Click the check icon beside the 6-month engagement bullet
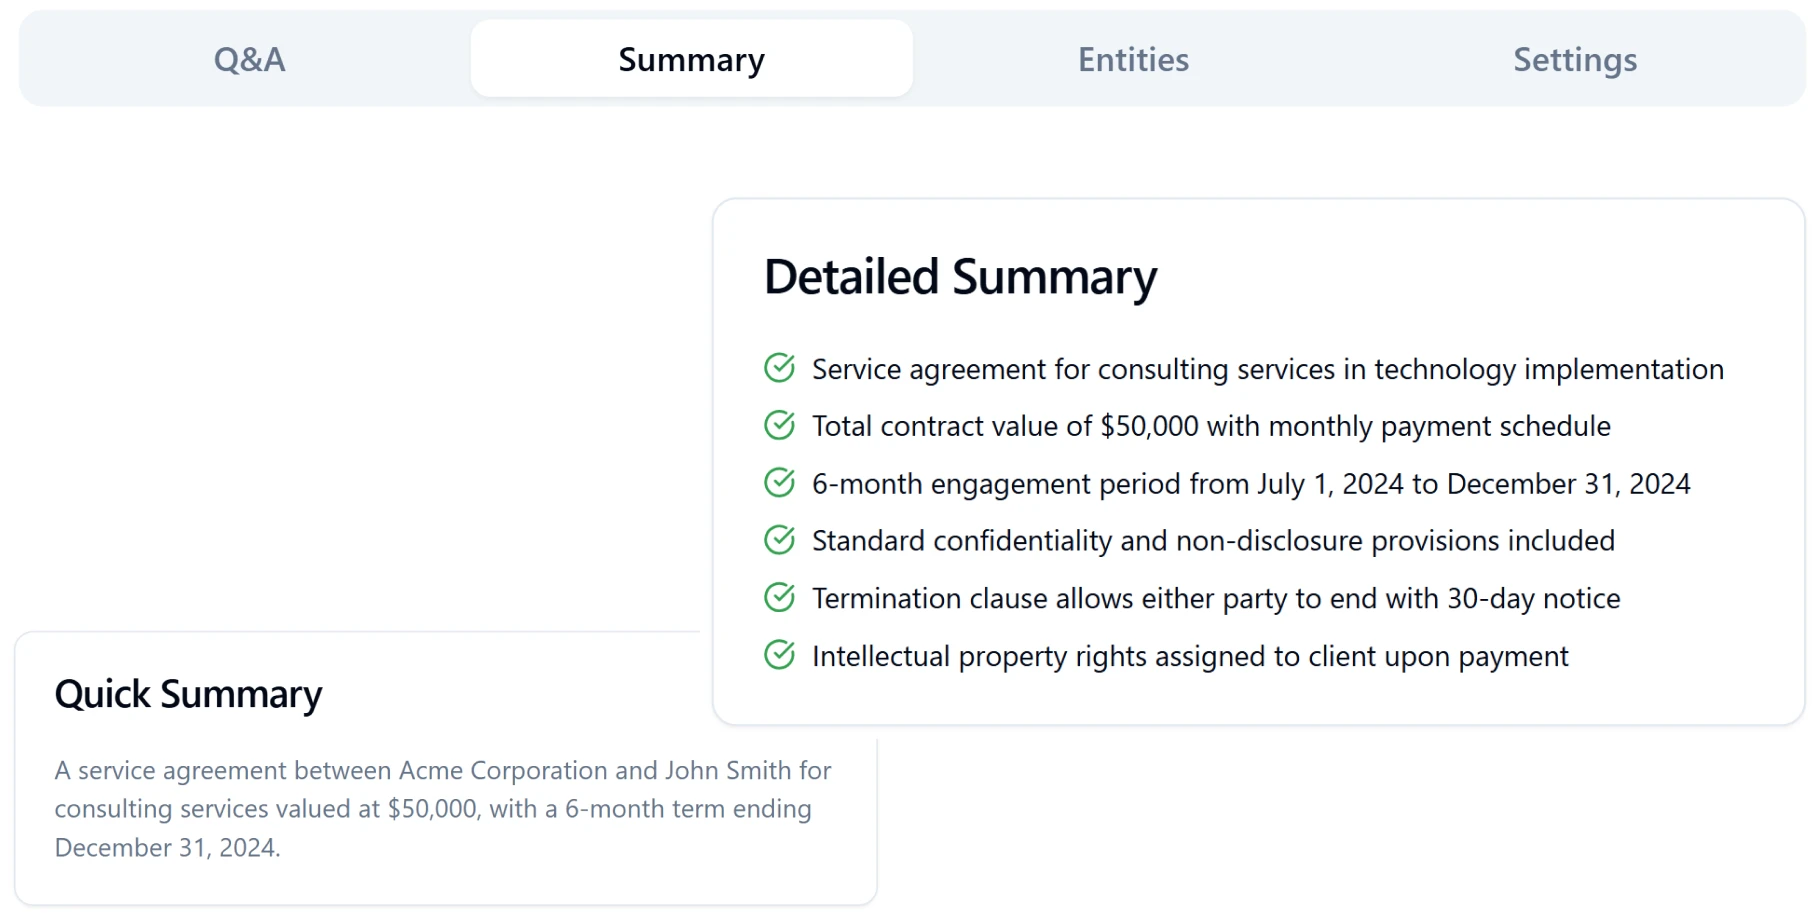1818x920 pixels. 780,483
